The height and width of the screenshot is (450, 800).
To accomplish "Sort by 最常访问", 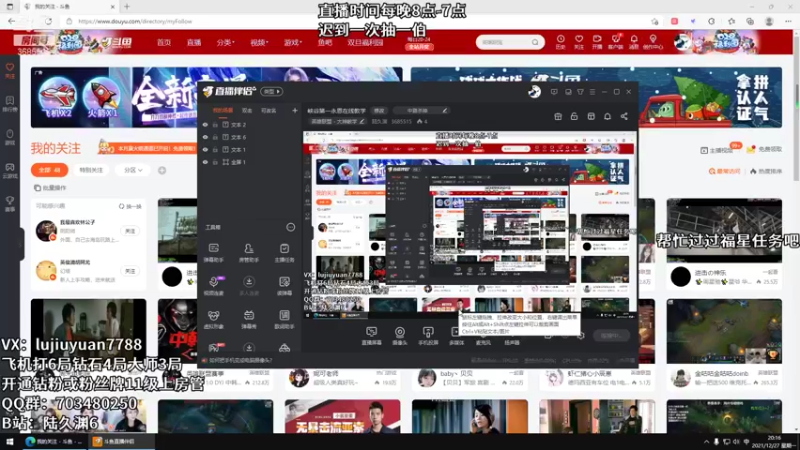I will [x=724, y=171].
